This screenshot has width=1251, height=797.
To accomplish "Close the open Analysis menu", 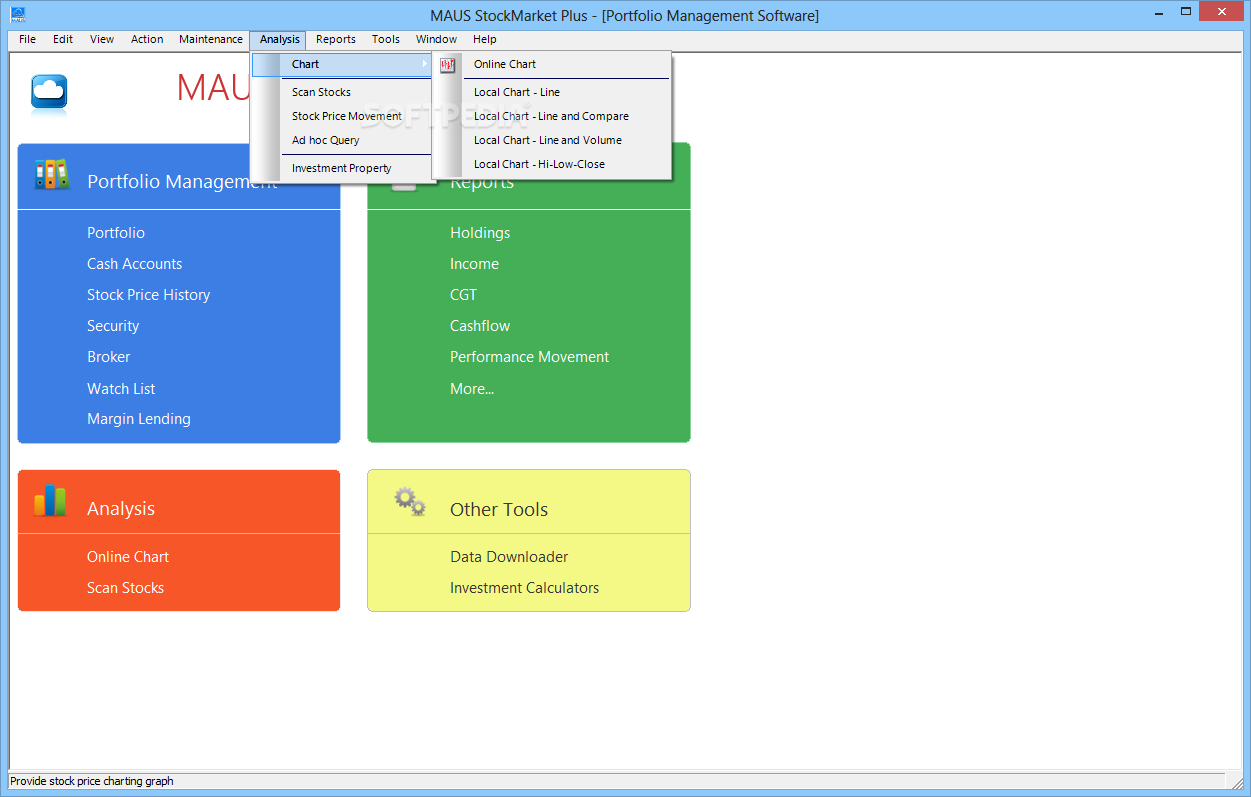I will click(x=279, y=39).
